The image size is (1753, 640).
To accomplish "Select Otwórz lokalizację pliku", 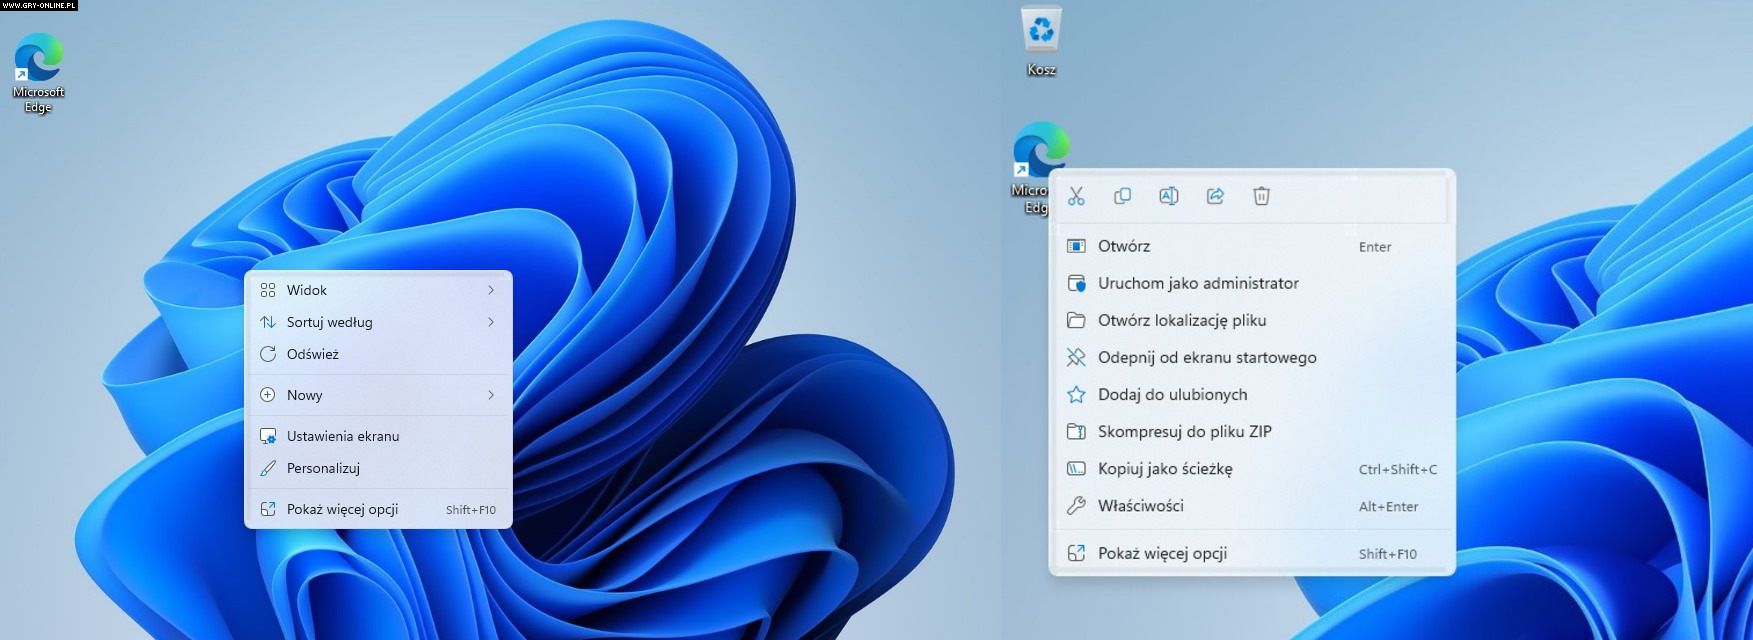I will pyautogui.click(x=1182, y=320).
